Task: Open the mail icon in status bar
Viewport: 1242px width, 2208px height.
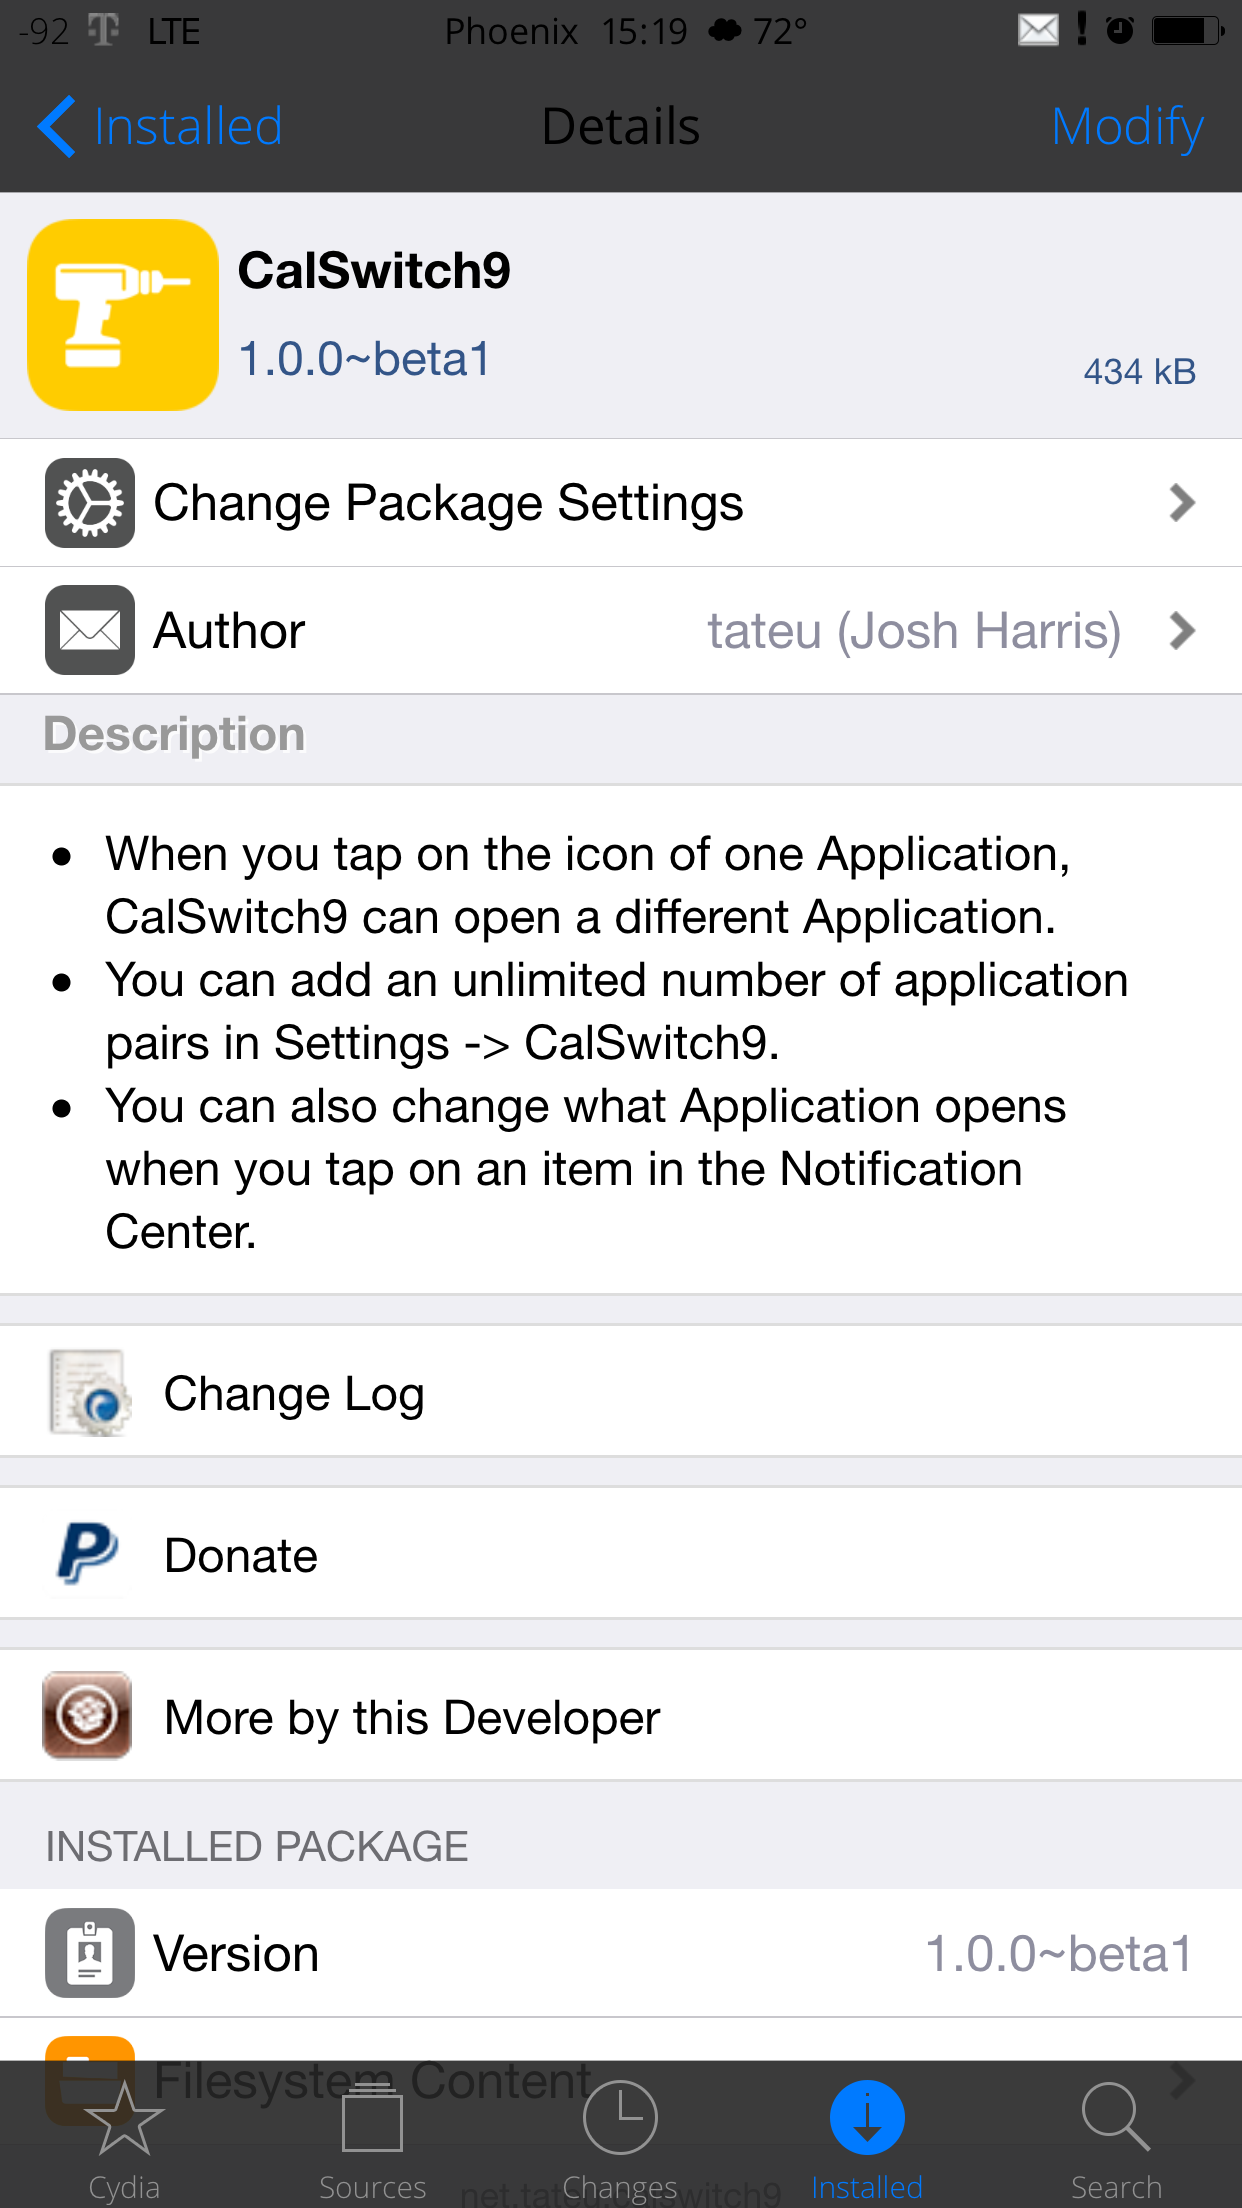Action: [x=1038, y=30]
